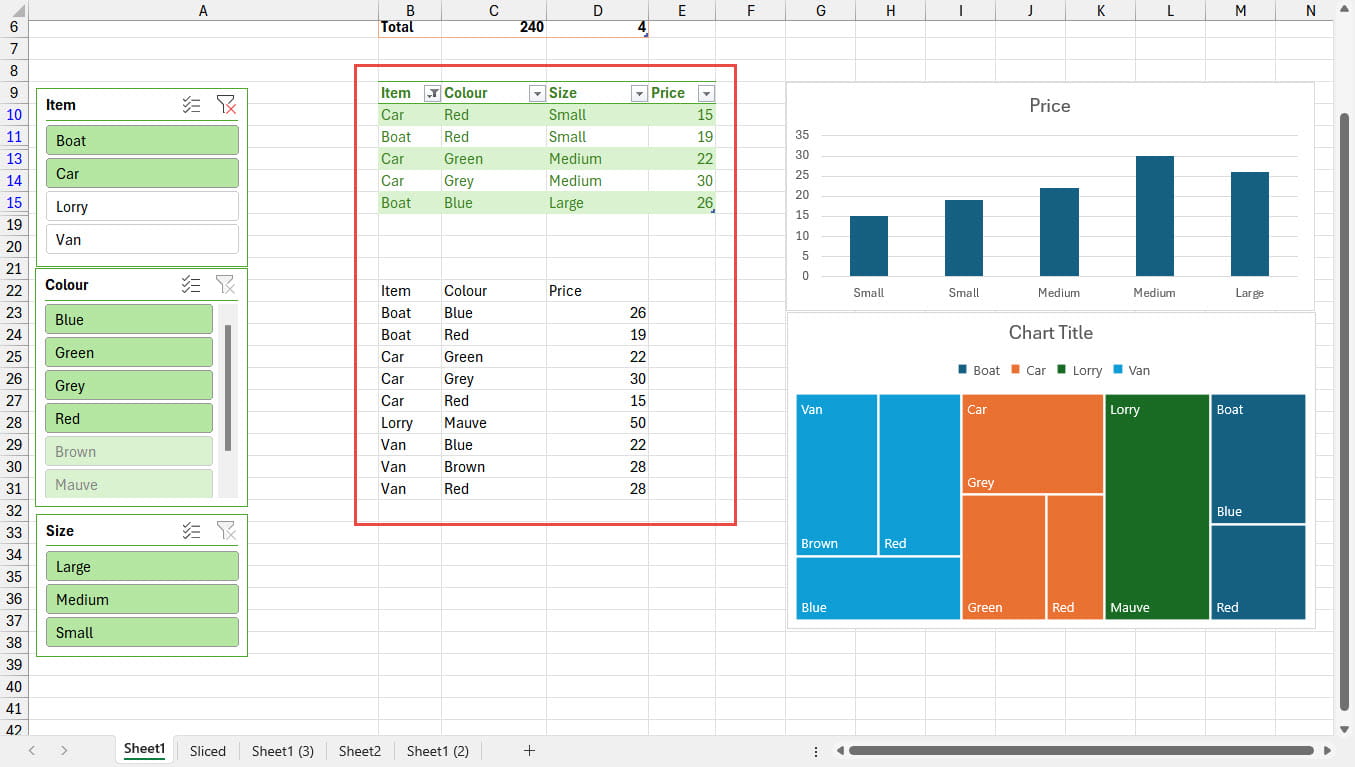Viewport: 1355px width, 767px height.
Task: Toggle the Grey option in the Colour slicer
Action: coord(128,386)
